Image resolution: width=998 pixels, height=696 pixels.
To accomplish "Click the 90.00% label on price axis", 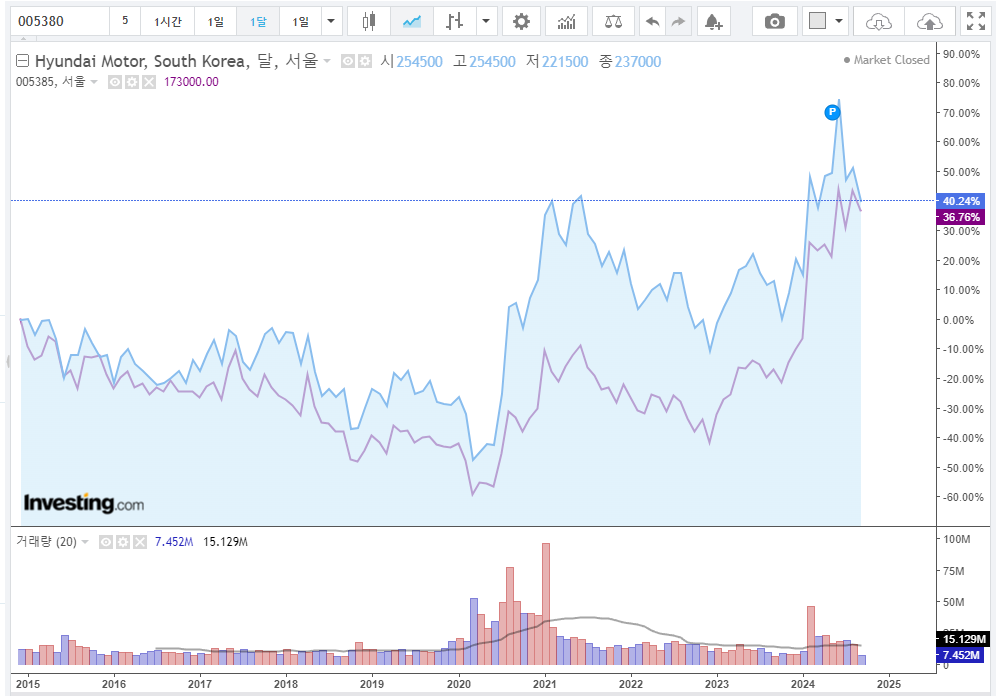I will point(961,54).
